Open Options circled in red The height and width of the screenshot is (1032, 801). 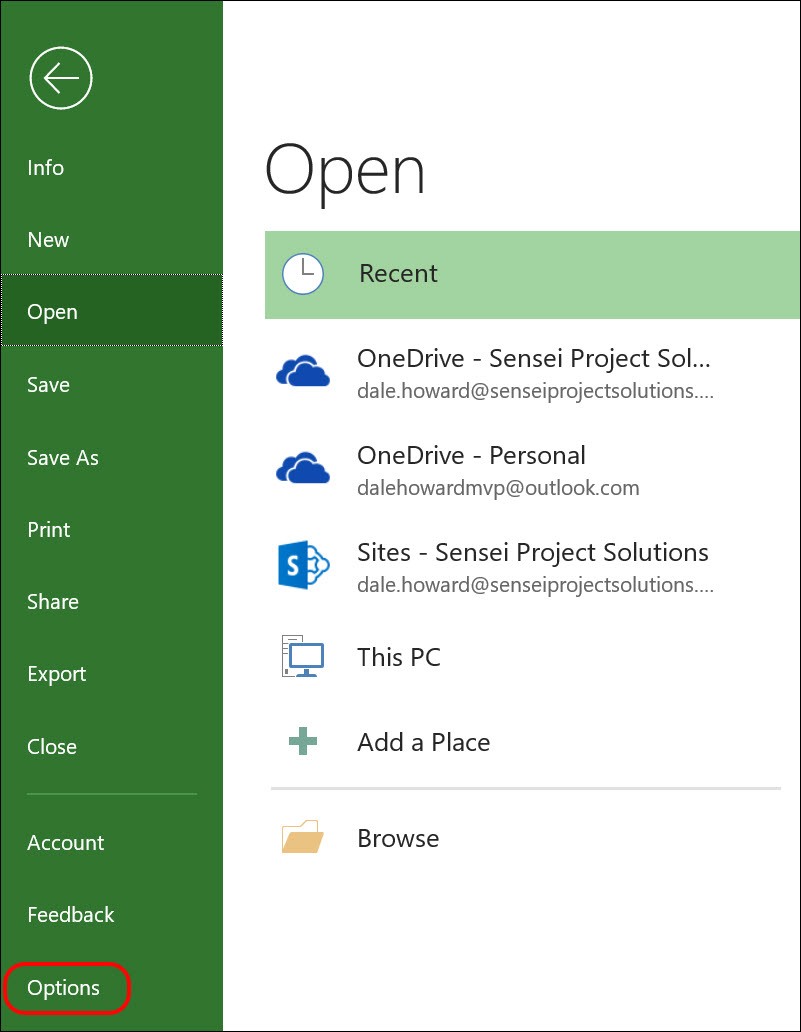64,987
